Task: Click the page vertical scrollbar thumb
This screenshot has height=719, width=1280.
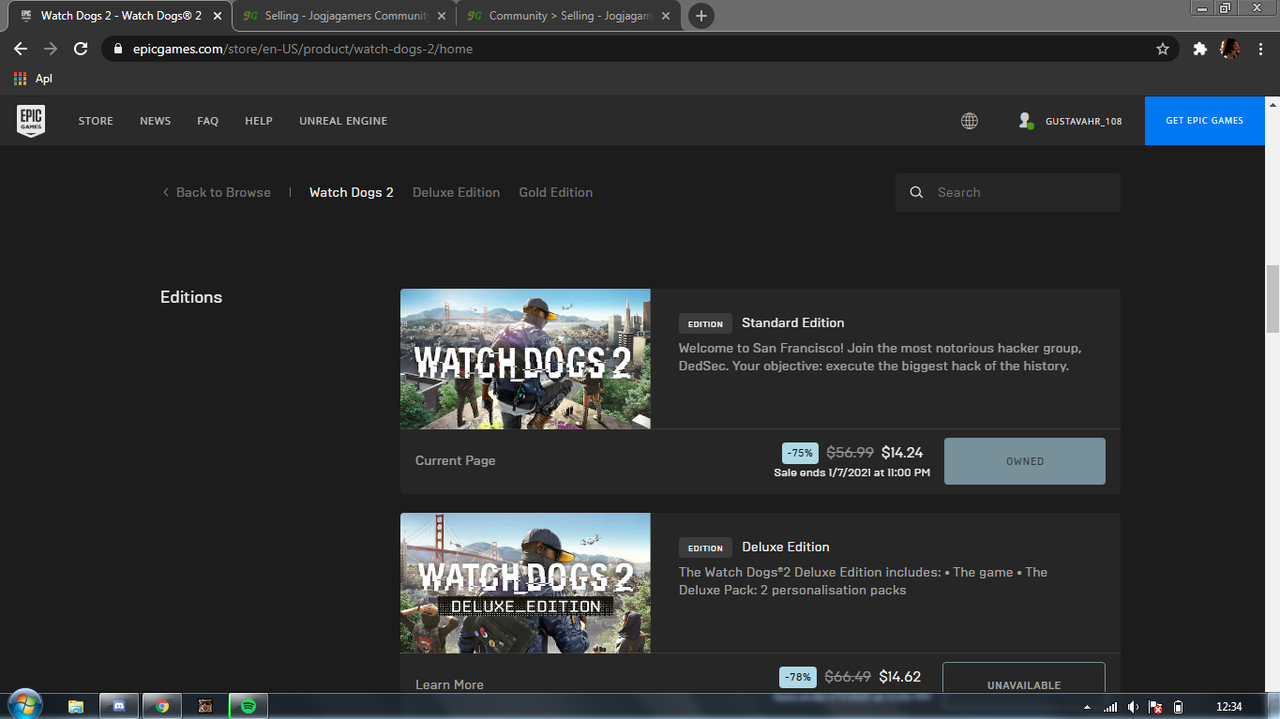Action: [1272, 299]
